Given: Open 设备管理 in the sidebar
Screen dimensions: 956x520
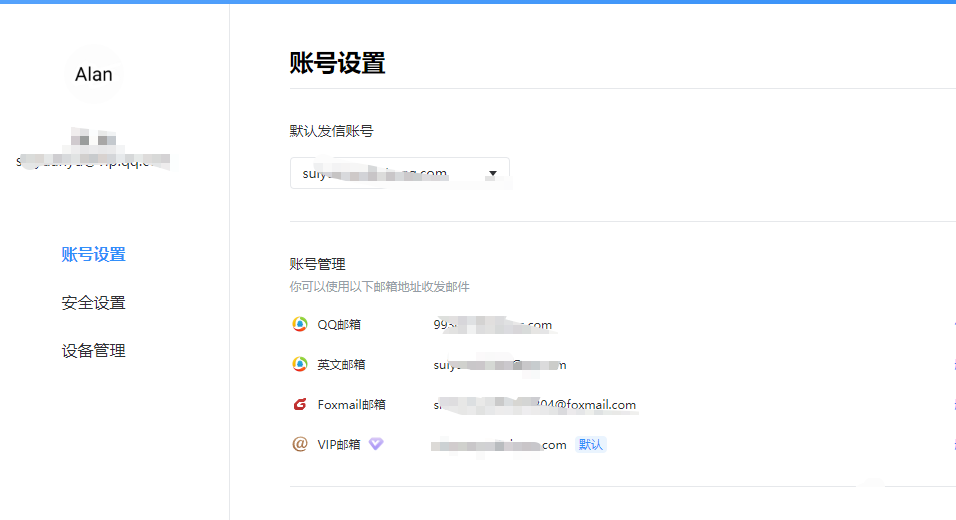Looking at the screenshot, I should coord(93,351).
